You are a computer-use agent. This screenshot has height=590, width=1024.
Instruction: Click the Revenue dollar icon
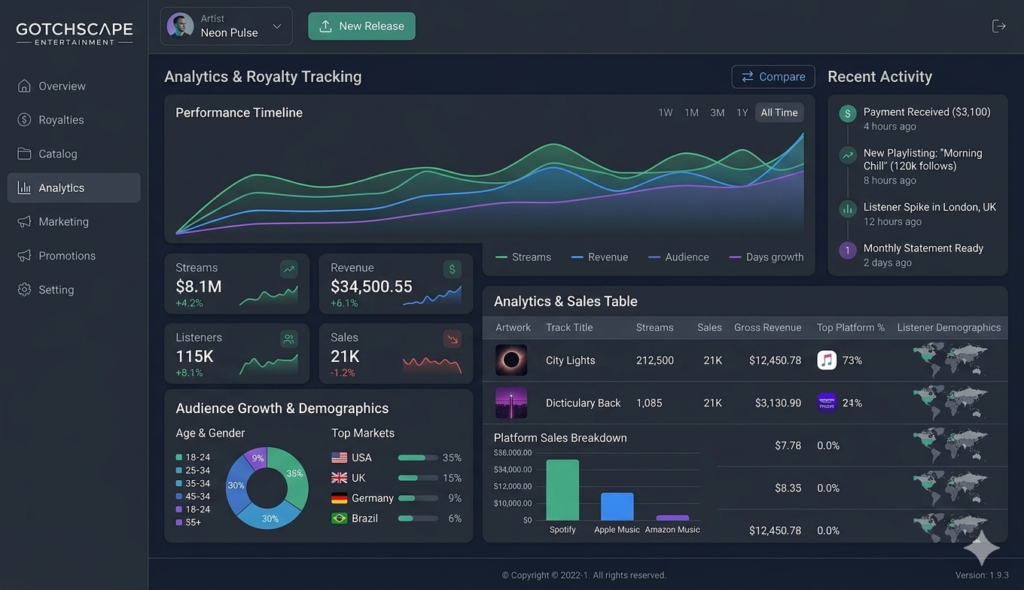click(452, 269)
